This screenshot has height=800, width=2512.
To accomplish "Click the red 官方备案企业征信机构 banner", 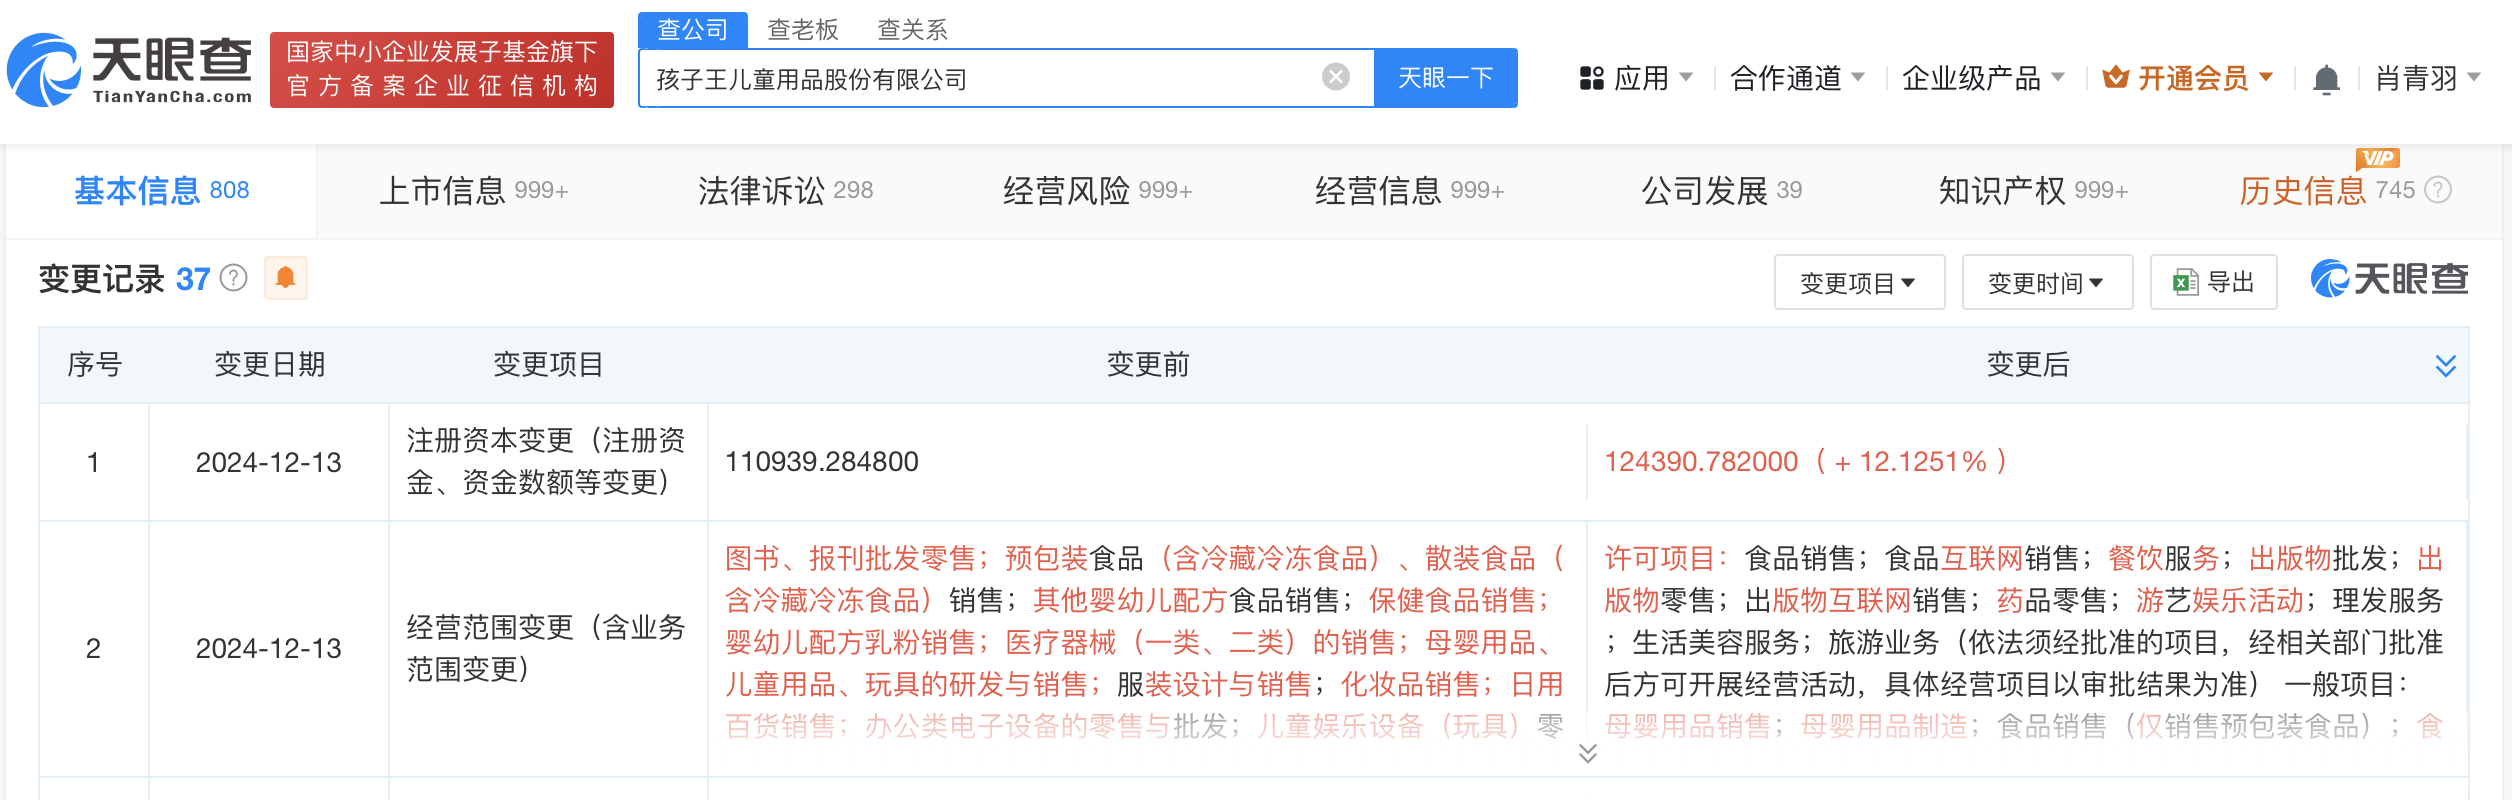I will coord(442,70).
